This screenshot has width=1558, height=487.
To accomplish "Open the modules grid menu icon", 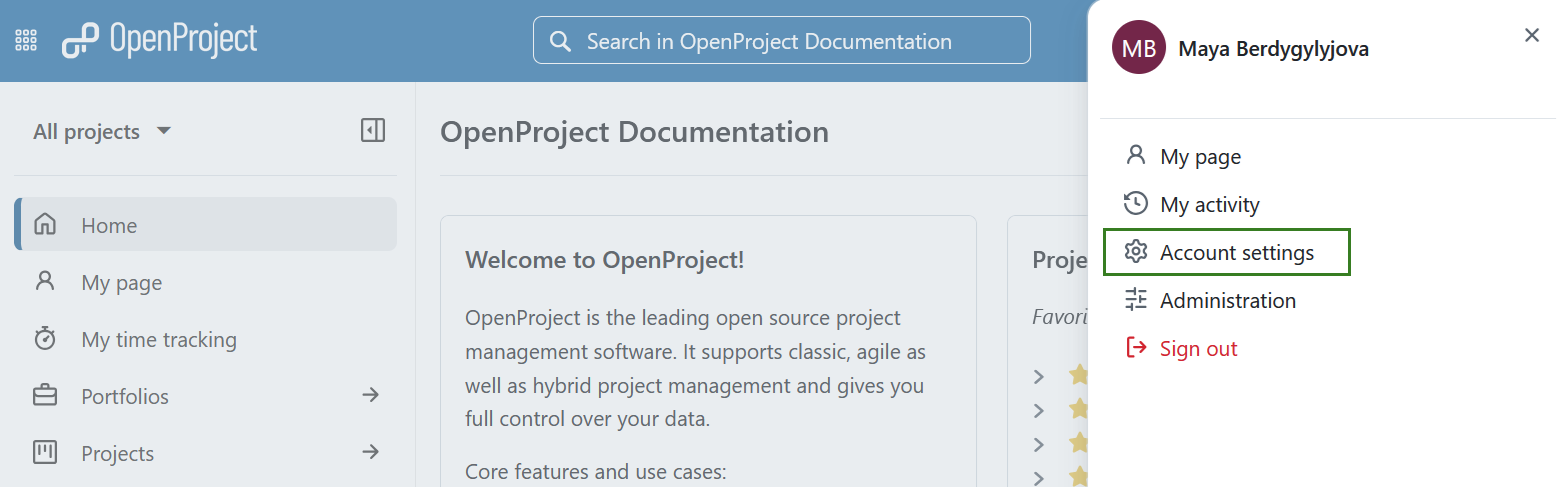I will (26, 41).
